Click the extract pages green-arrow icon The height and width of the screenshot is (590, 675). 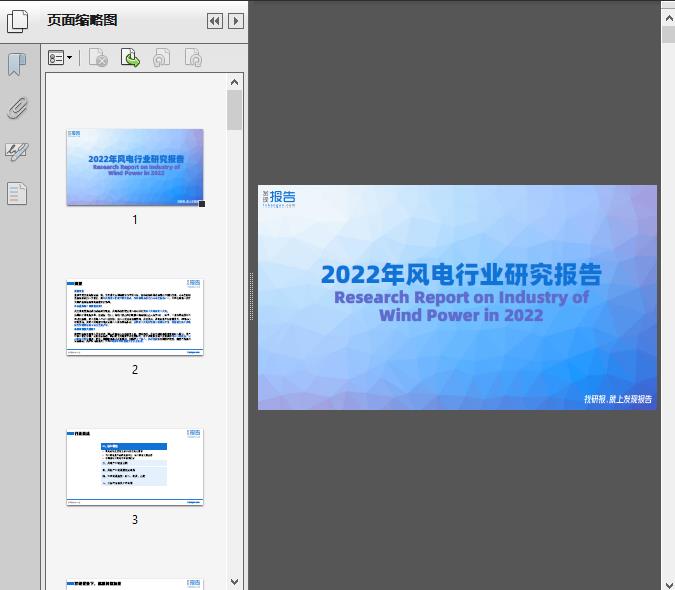[x=130, y=58]
